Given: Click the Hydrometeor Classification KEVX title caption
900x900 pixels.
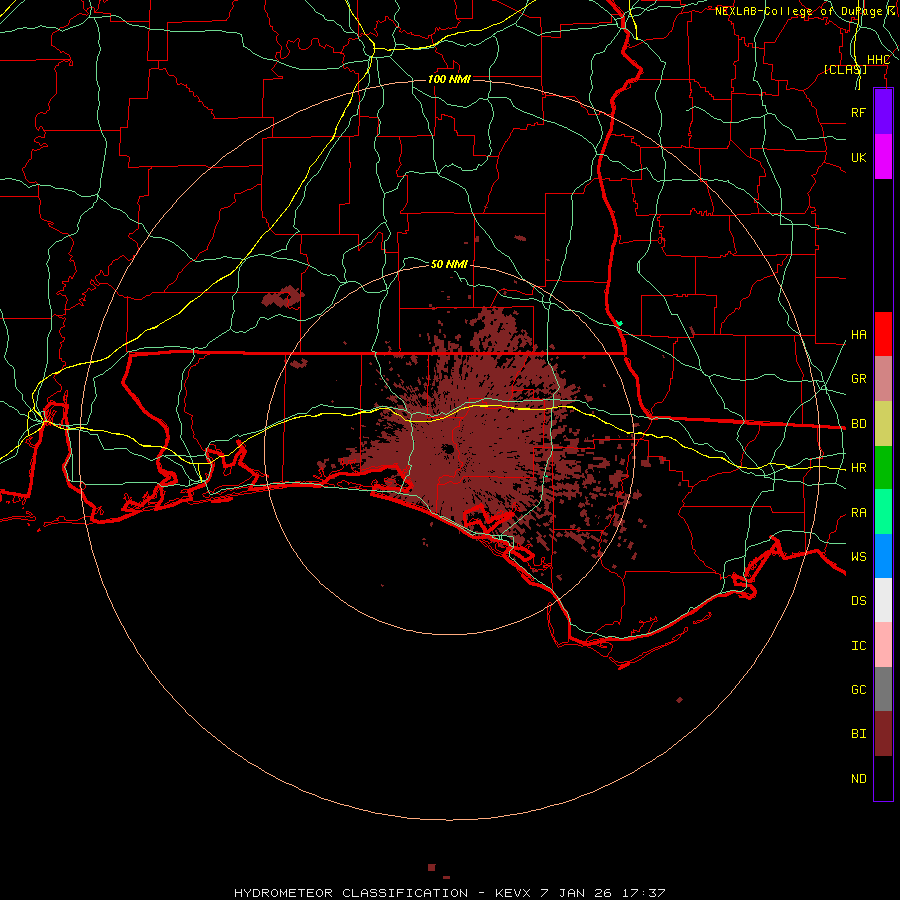Looking at the screenshot, I should pos(449,893).
